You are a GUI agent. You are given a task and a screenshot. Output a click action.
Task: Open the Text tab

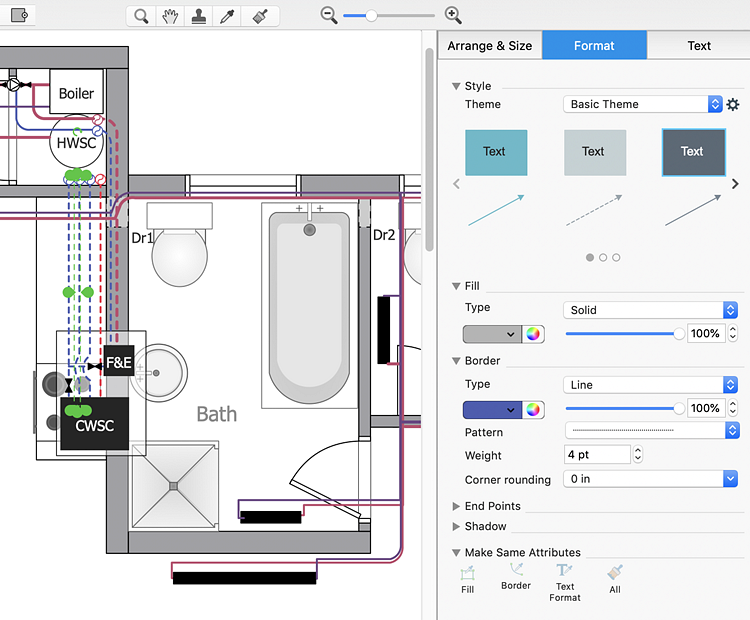[699, 45]
